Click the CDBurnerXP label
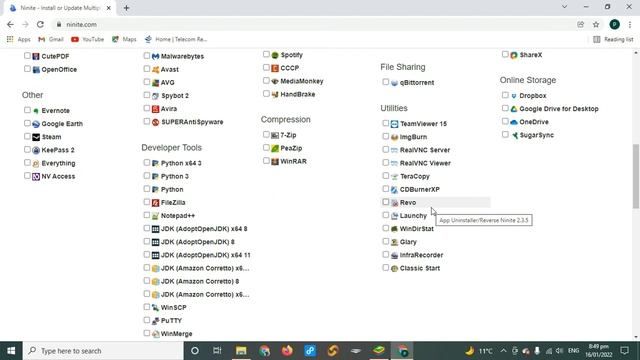This screenshot has width=640, height=360. coord(420,189)
